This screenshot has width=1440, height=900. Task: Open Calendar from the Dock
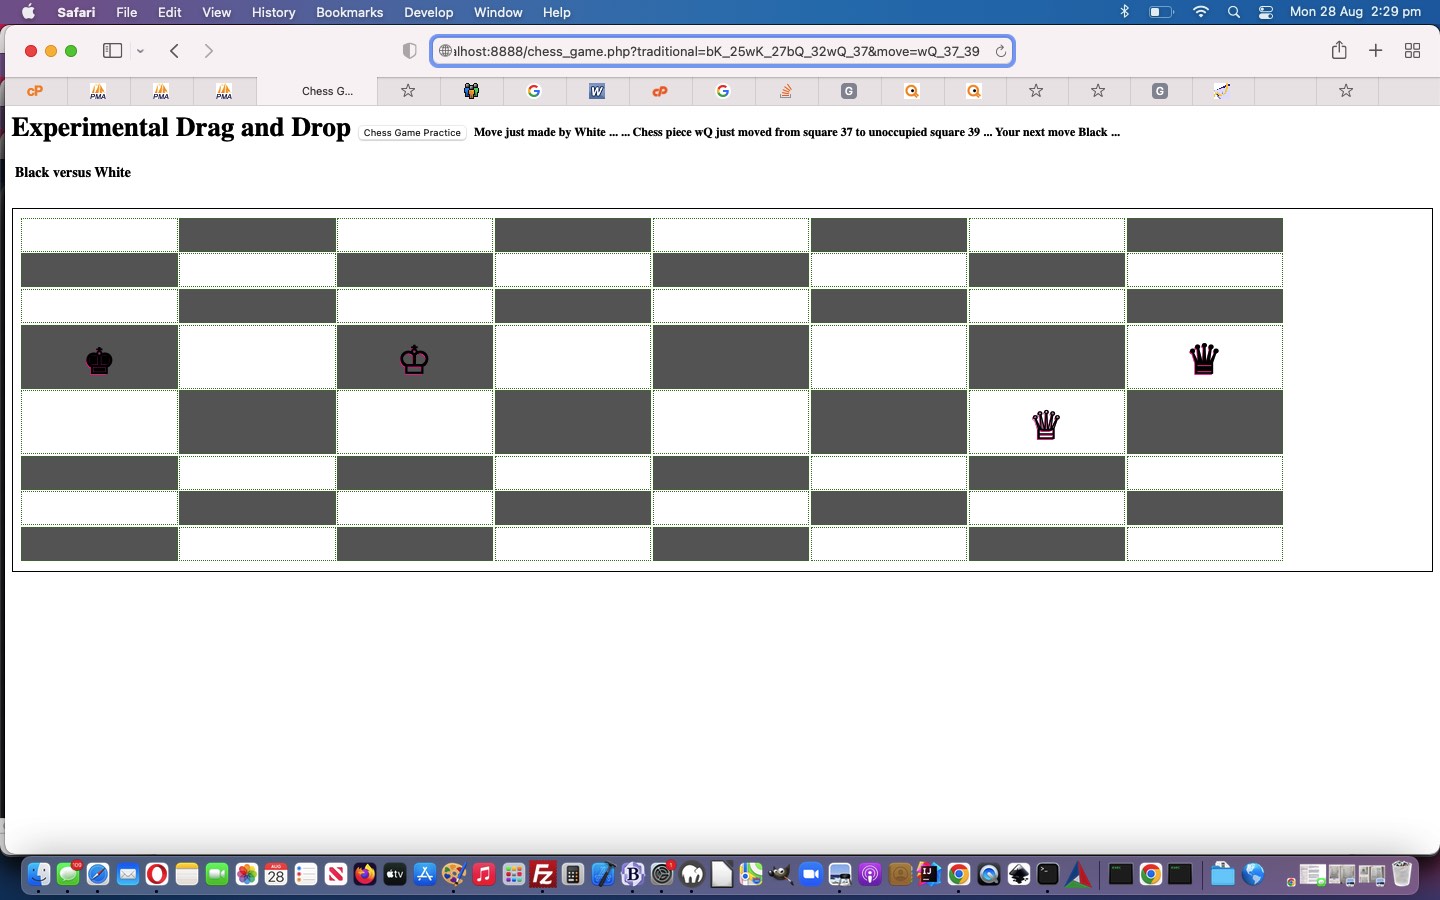click(276, 875)
